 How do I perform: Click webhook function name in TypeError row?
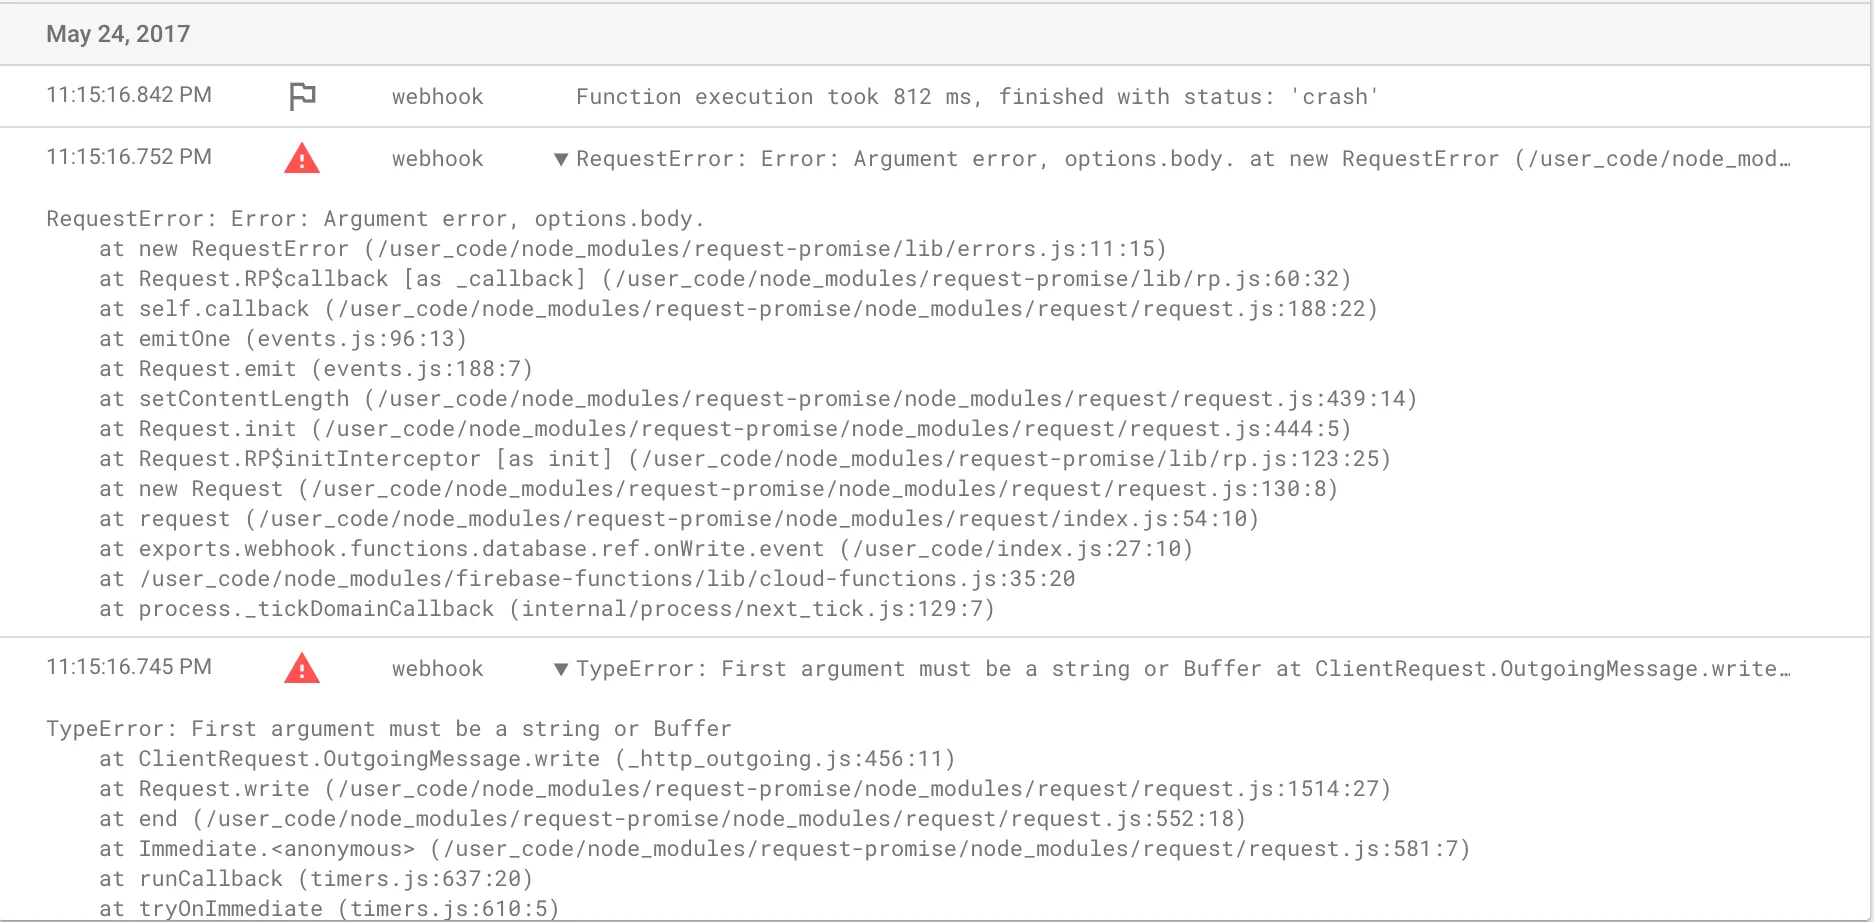(437, 669)
